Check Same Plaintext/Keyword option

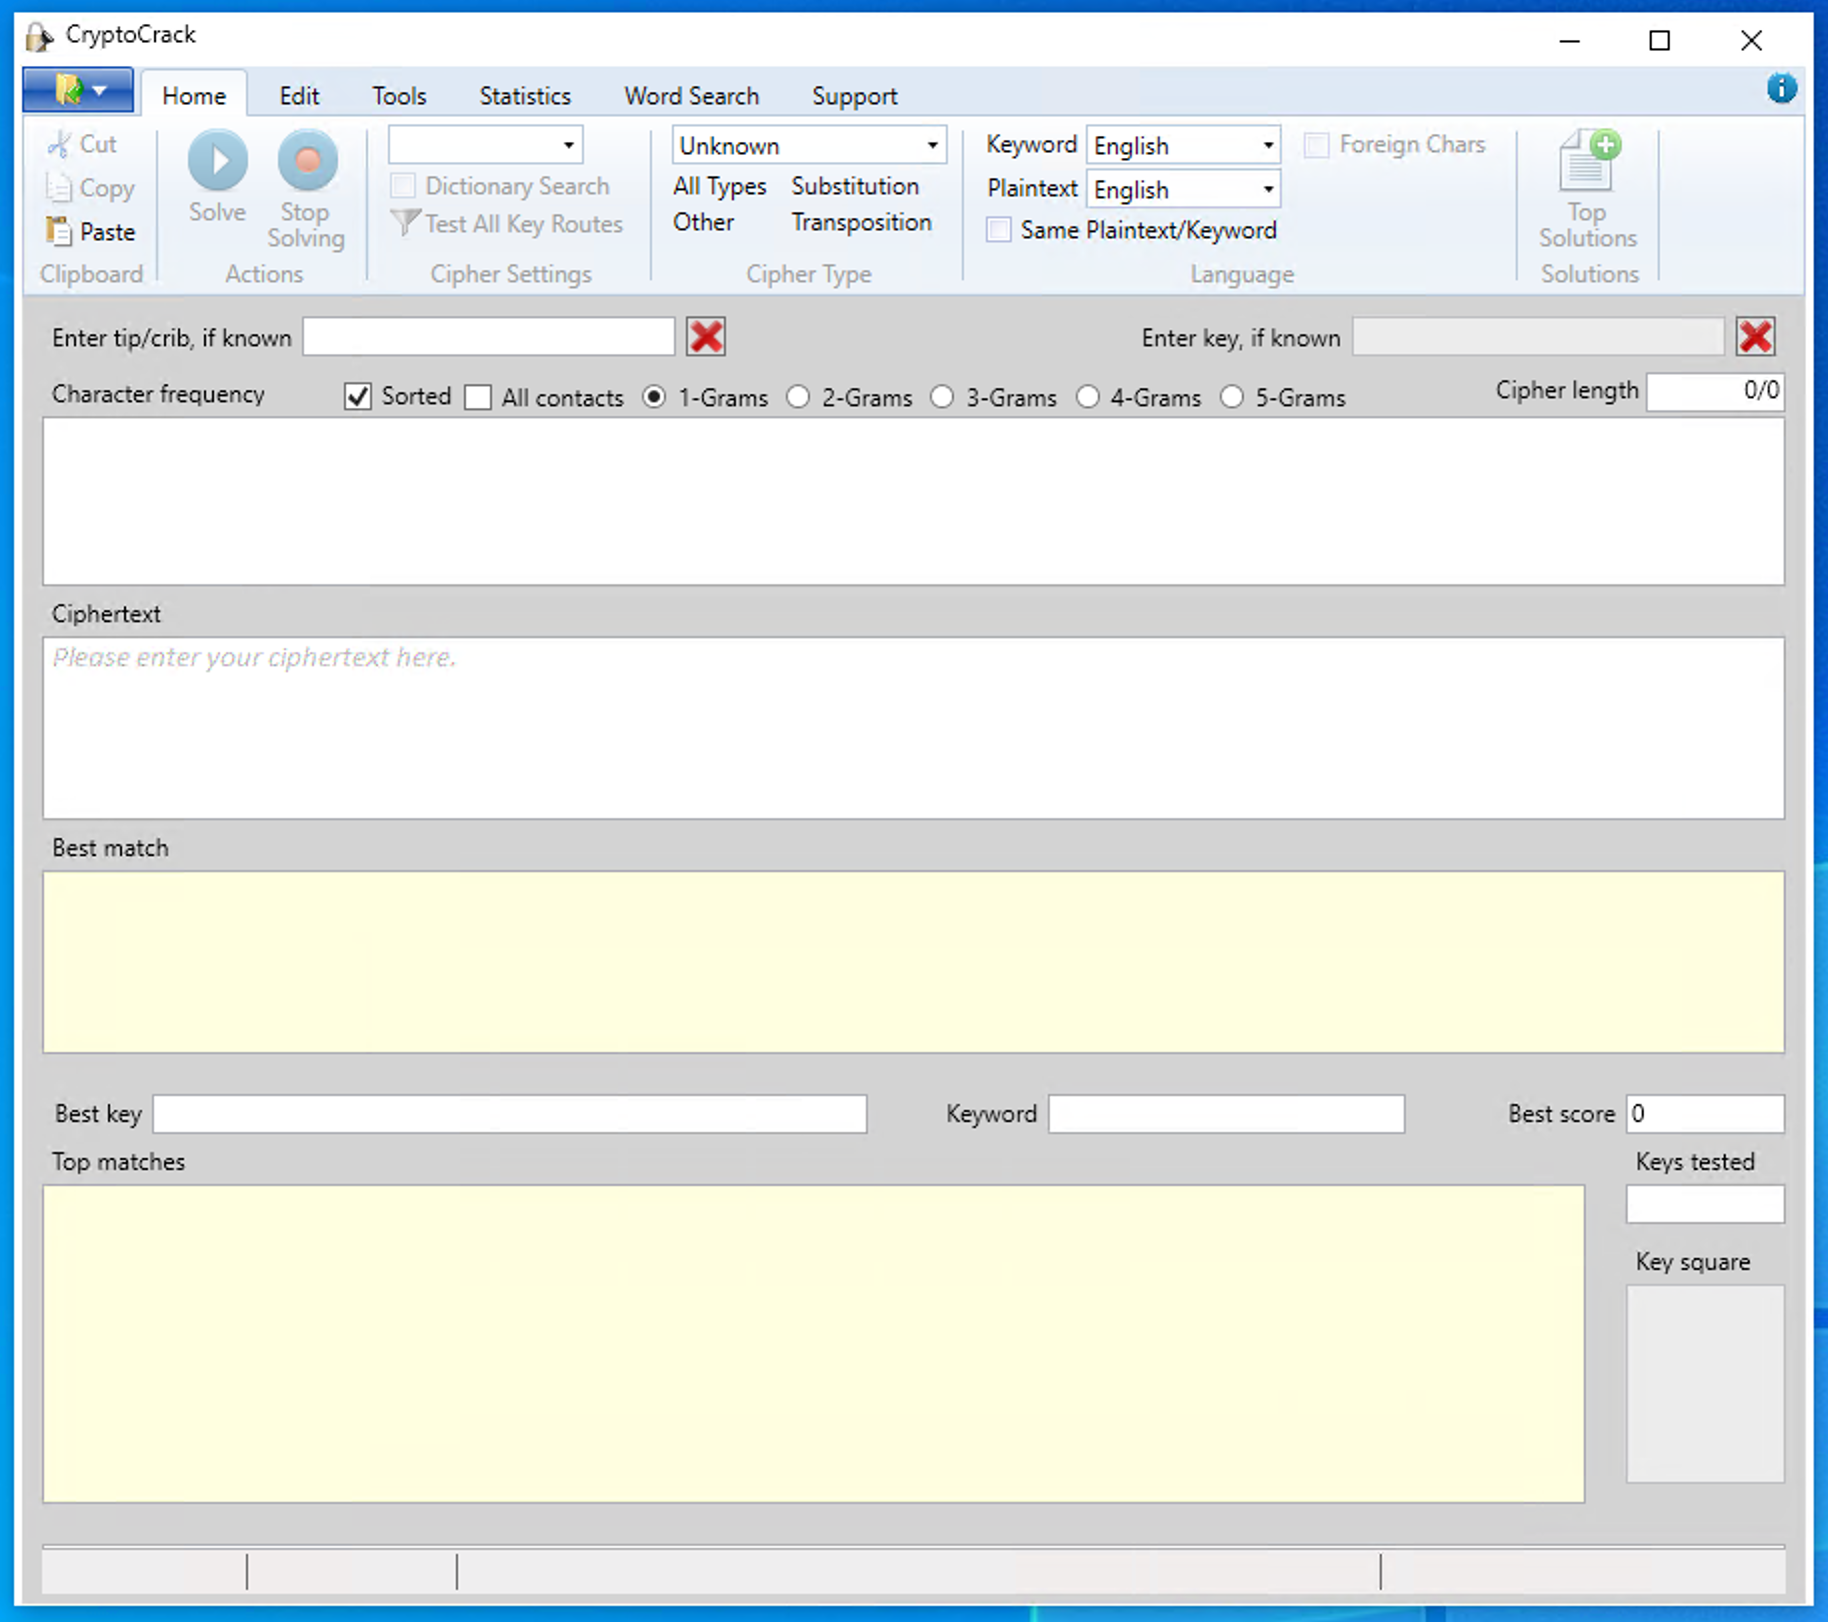(998, 230)
